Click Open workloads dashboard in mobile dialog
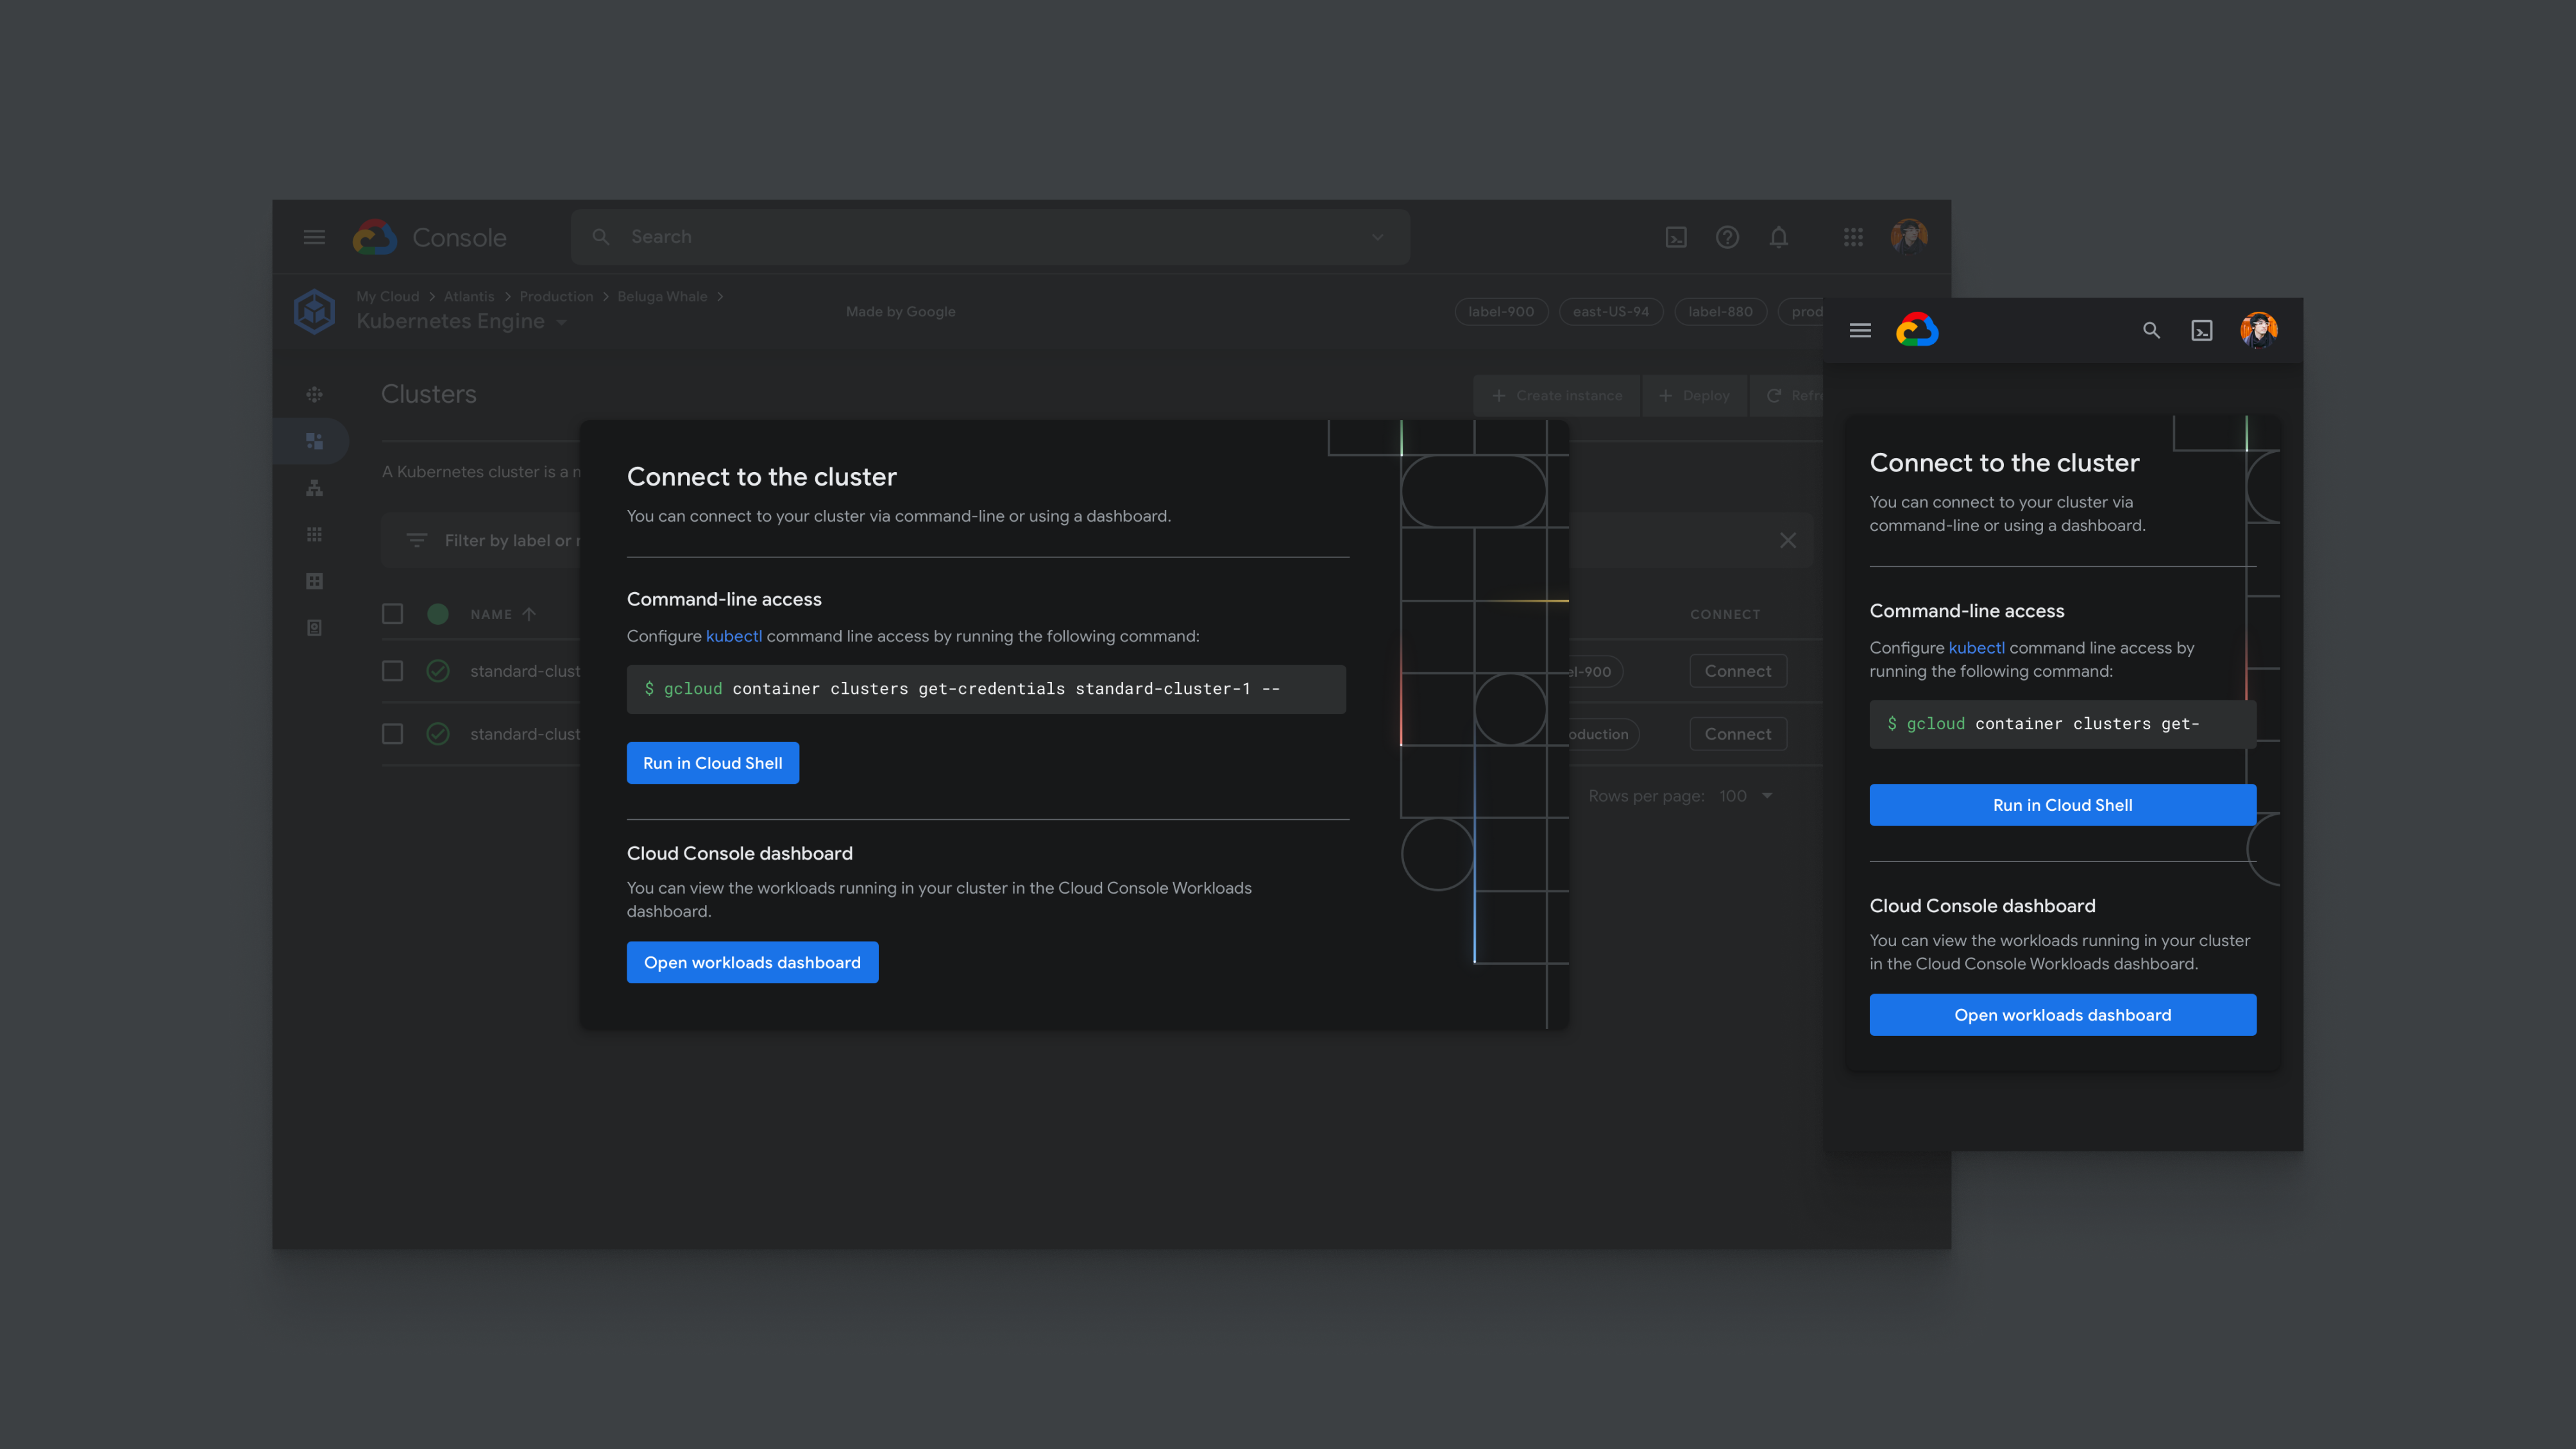Screen dimensions: 2576x1449 (2063, 1015)
